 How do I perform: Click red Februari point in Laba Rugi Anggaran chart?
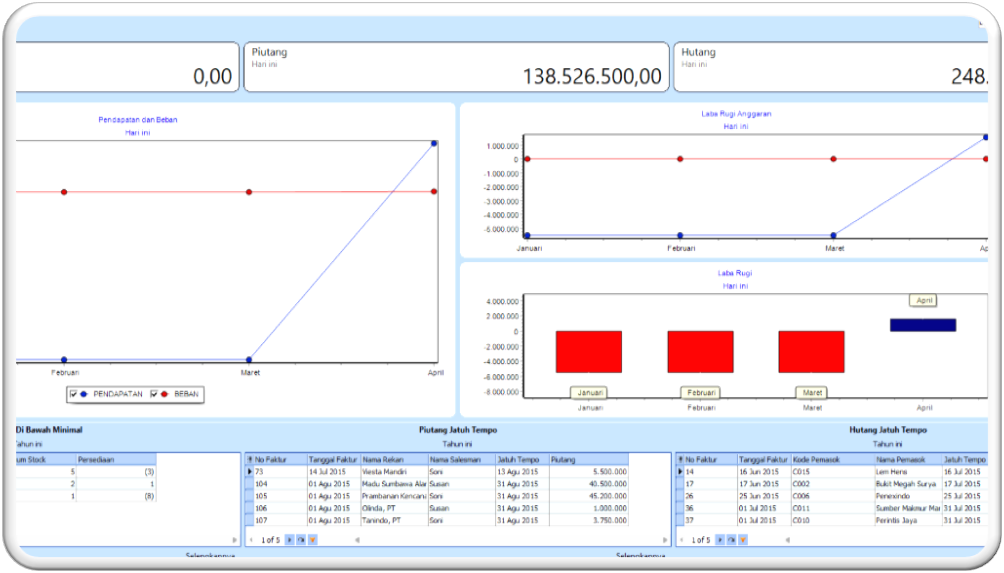[x=680, y=159]
